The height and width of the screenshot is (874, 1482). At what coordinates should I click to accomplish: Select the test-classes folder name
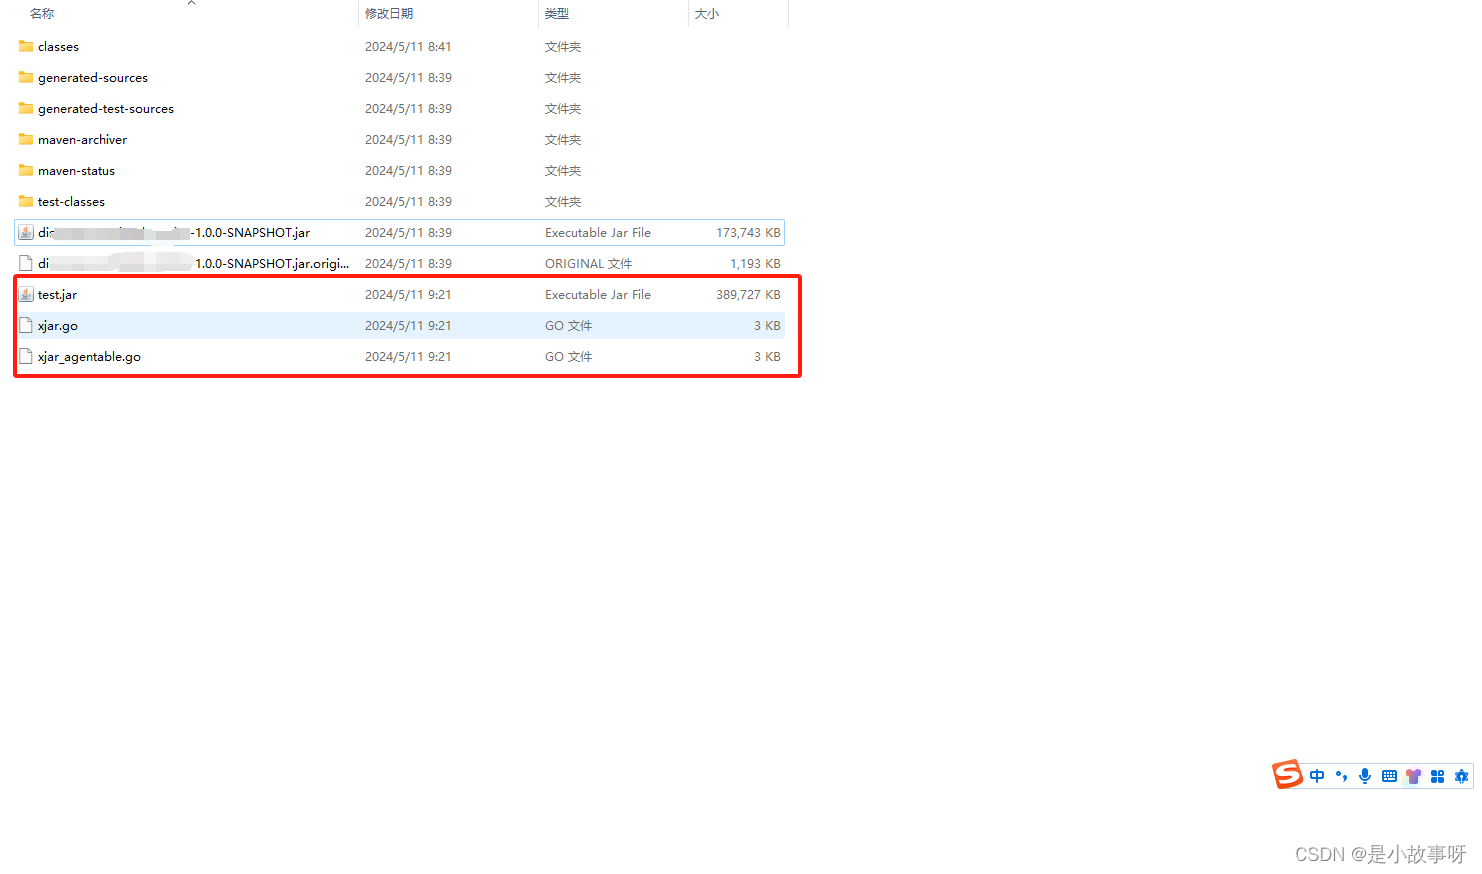71,201
